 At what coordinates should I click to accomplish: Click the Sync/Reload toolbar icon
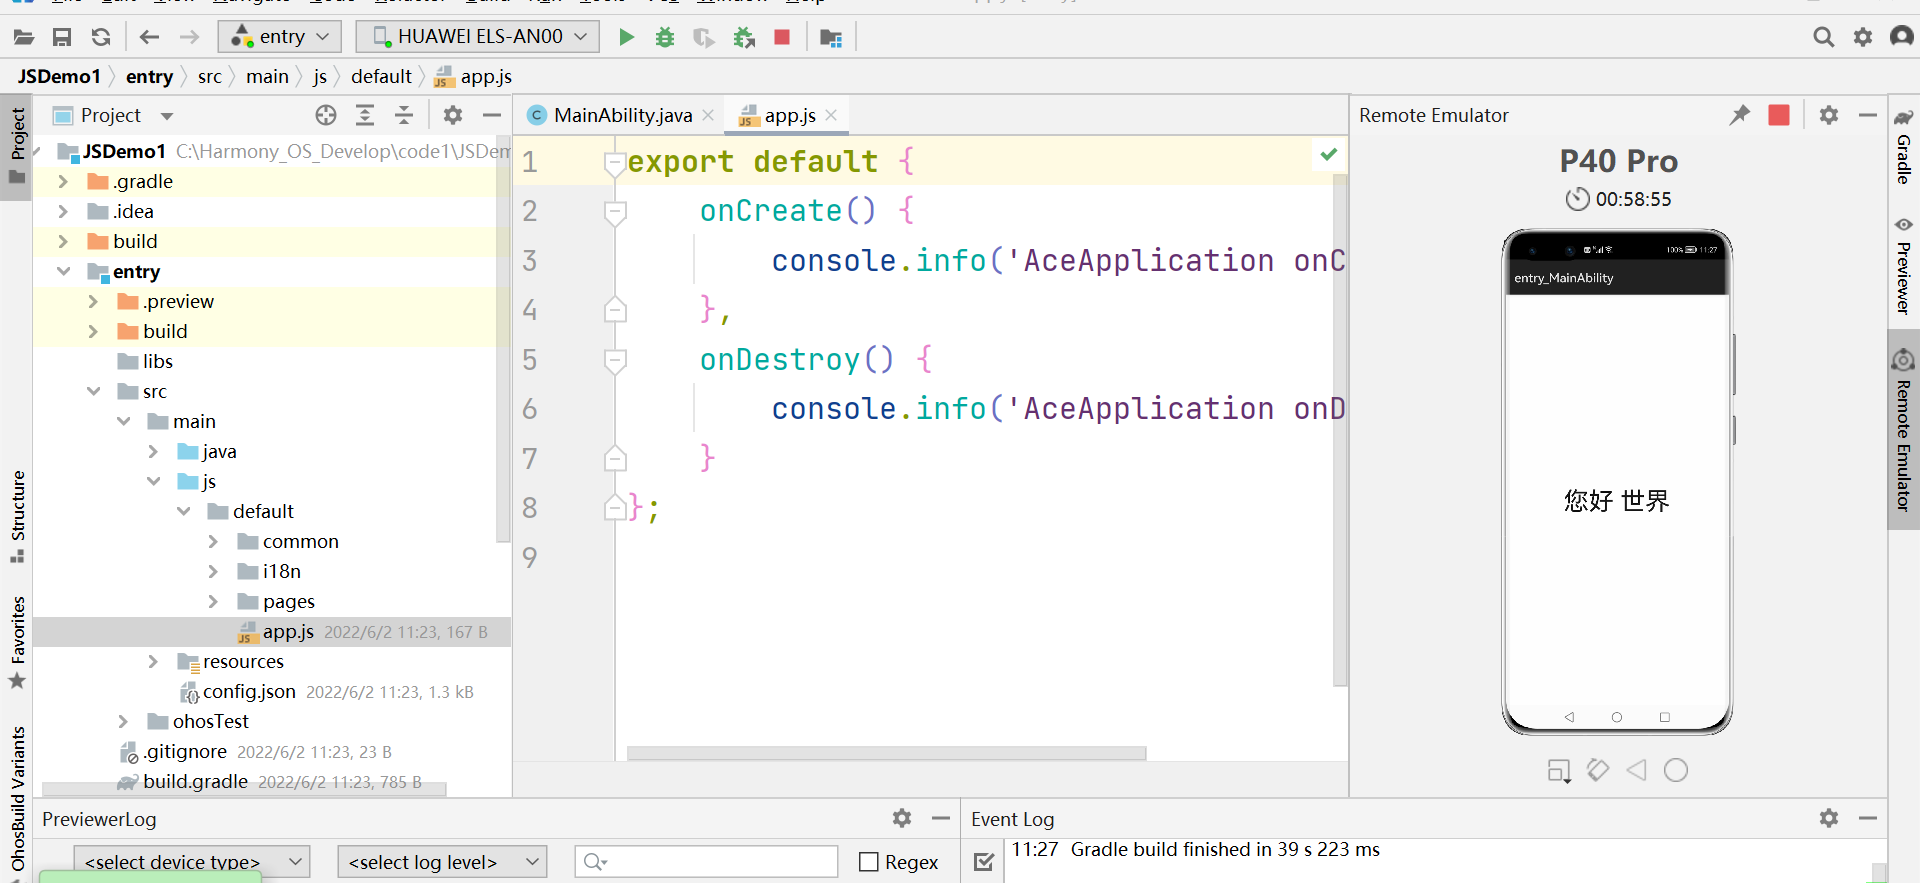[101, 37]
